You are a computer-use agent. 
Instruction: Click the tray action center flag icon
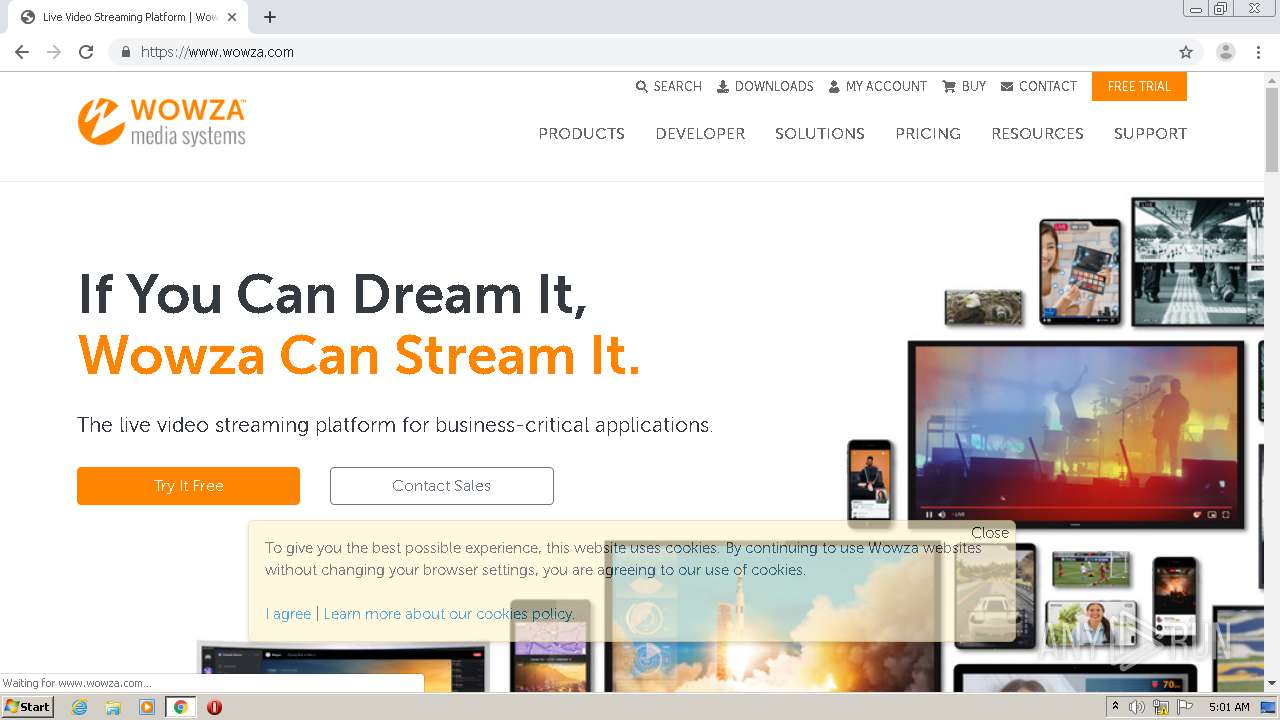pos(1185,707)
